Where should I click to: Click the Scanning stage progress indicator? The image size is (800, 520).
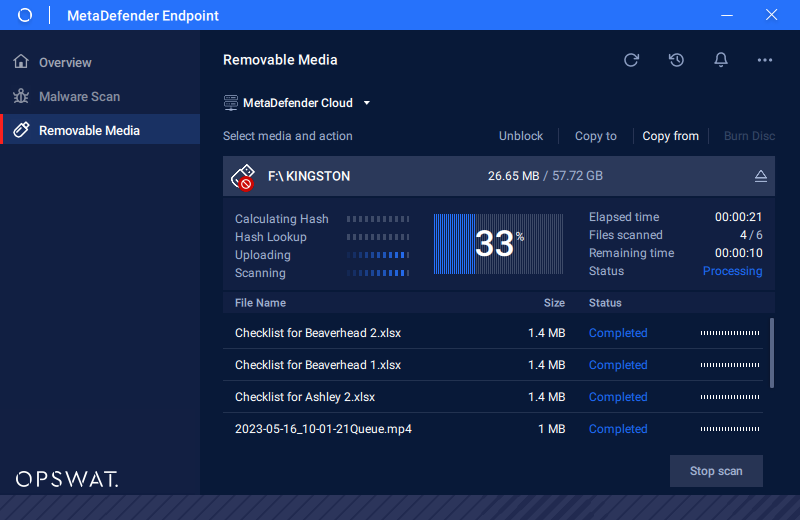pyautogui.click(x=378, y=273)
